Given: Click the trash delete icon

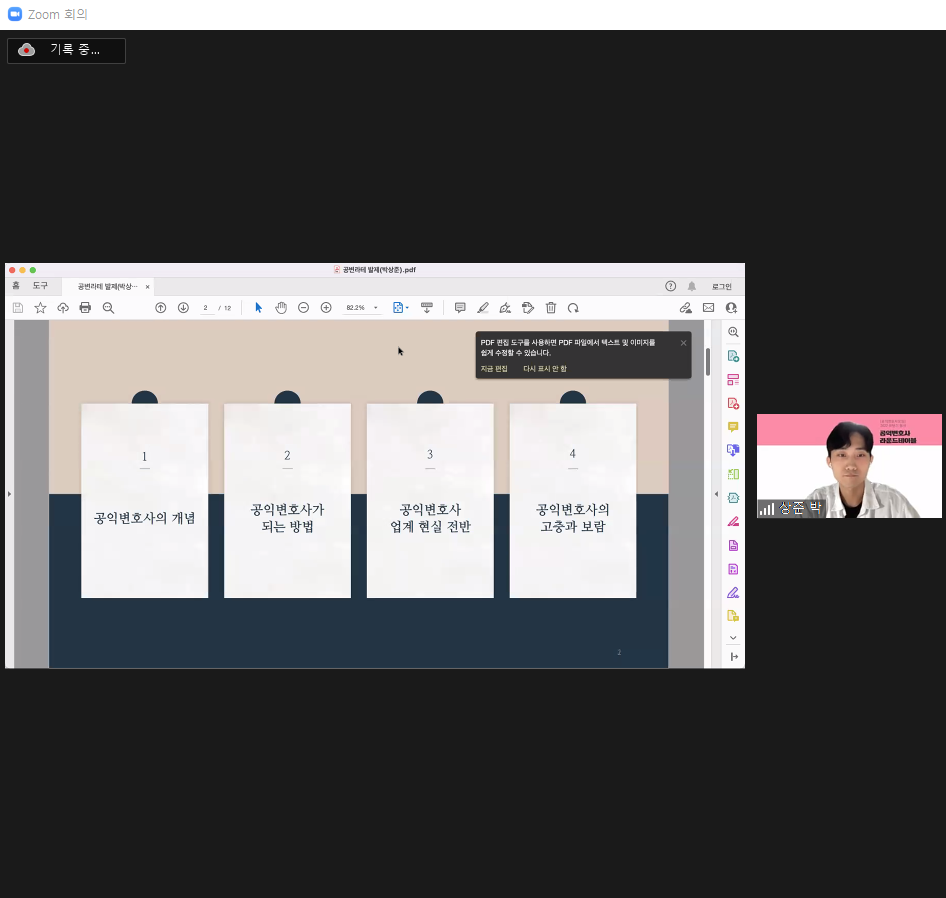Looking at the screenshot, I should [551, 308].
